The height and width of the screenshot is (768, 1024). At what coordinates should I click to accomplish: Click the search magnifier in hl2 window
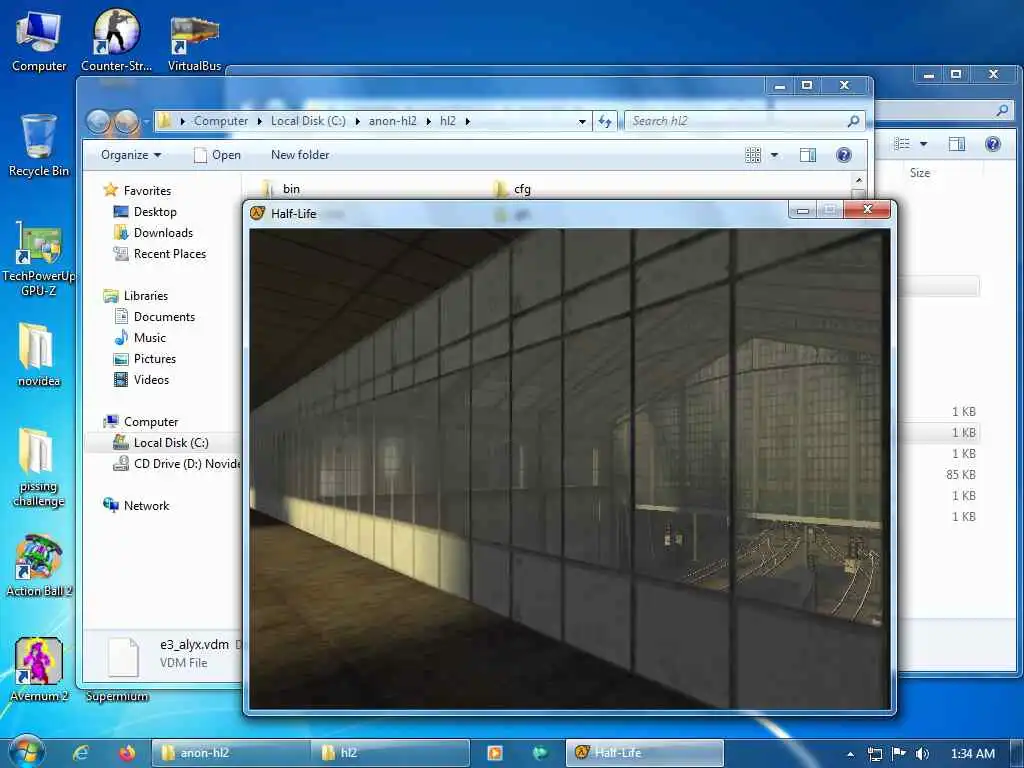(x=853, y=121)
